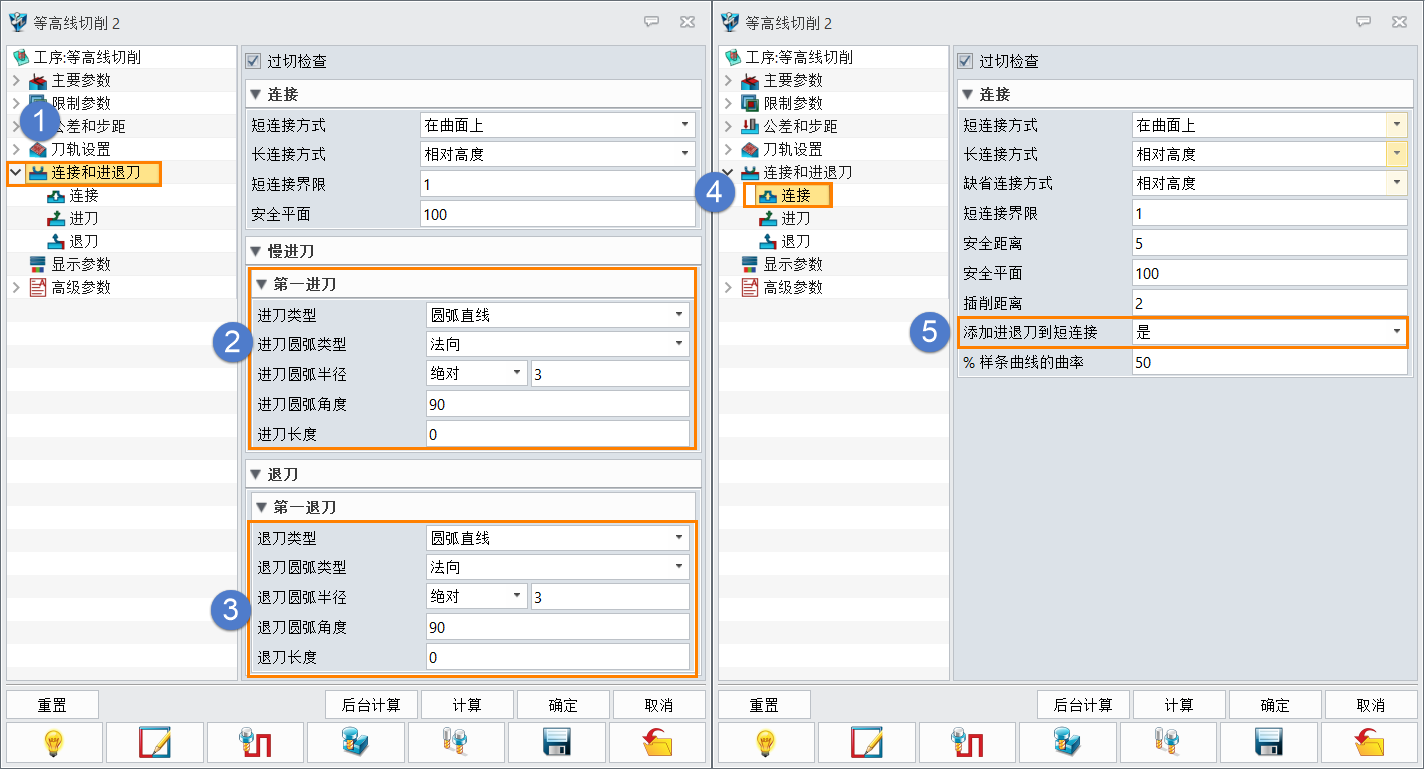Click the twin cutters icon in the right dialog
The image size is (1425, 770).
tap(1167, 743)
